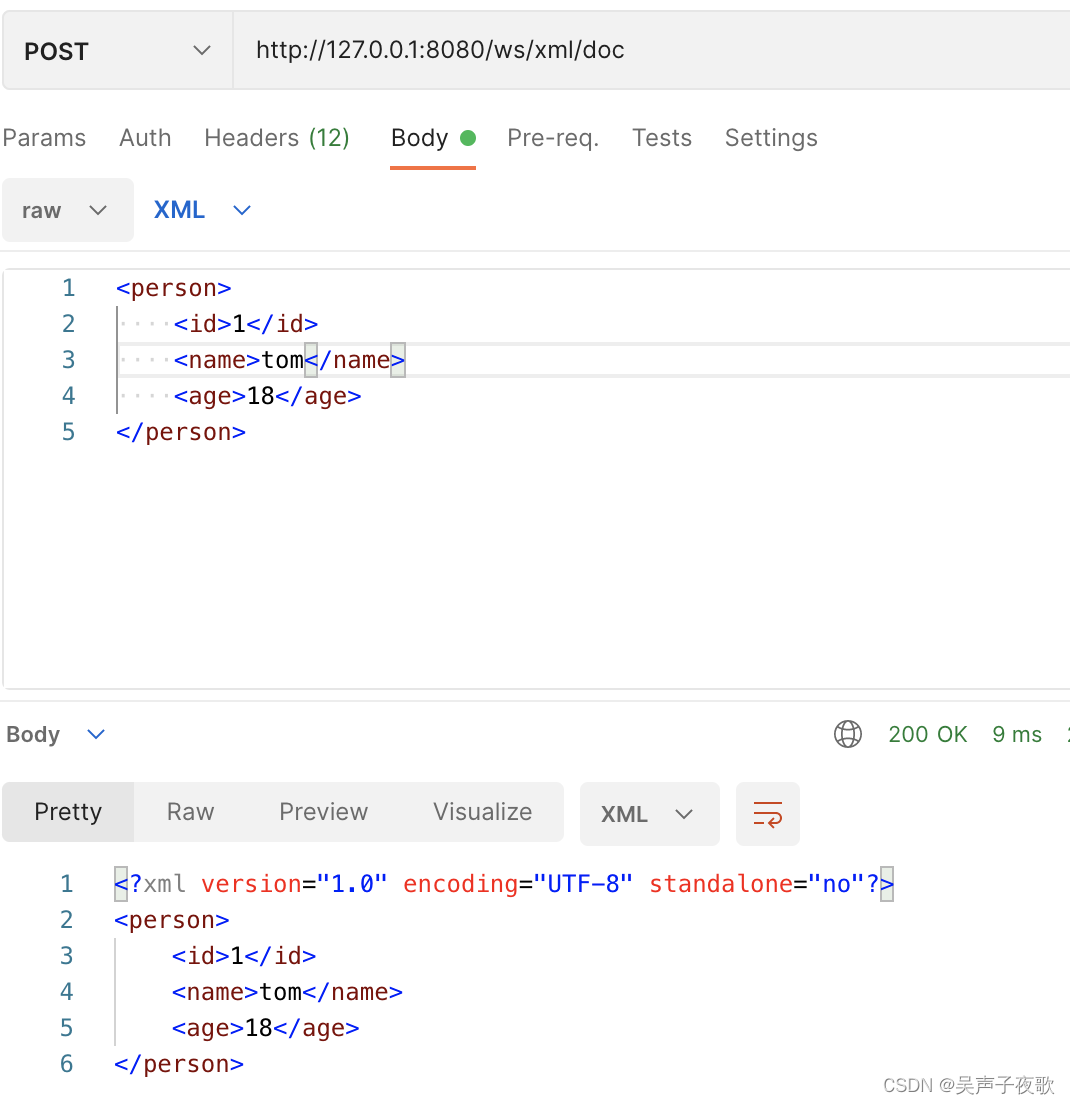Image resolution: width=1070 pixels, height=1104 pixels.
Task: Open the request XML format dropdown
Action: (202, 210)
